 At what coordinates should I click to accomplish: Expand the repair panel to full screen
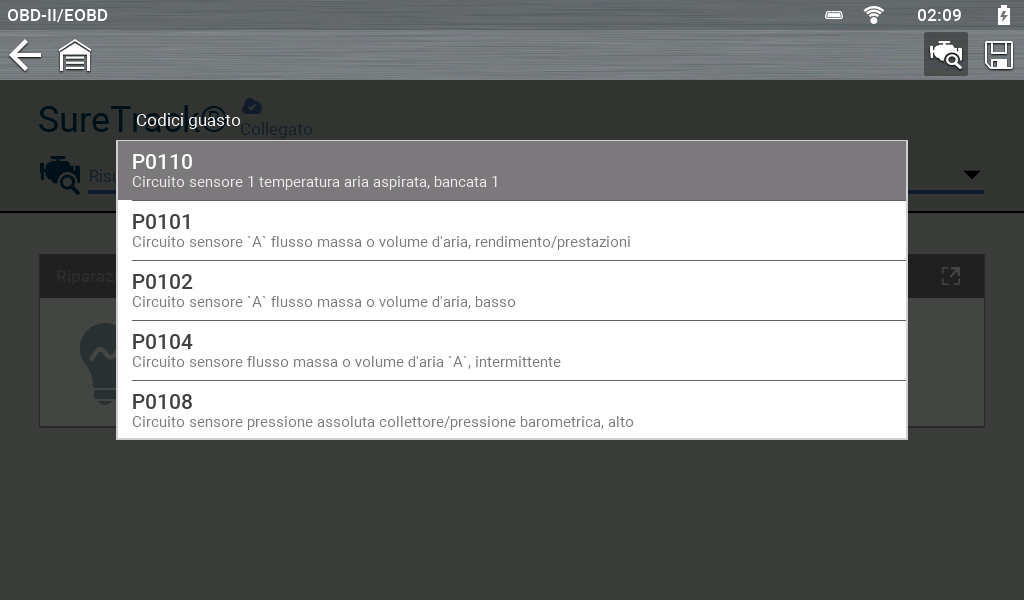coord(950,276)
